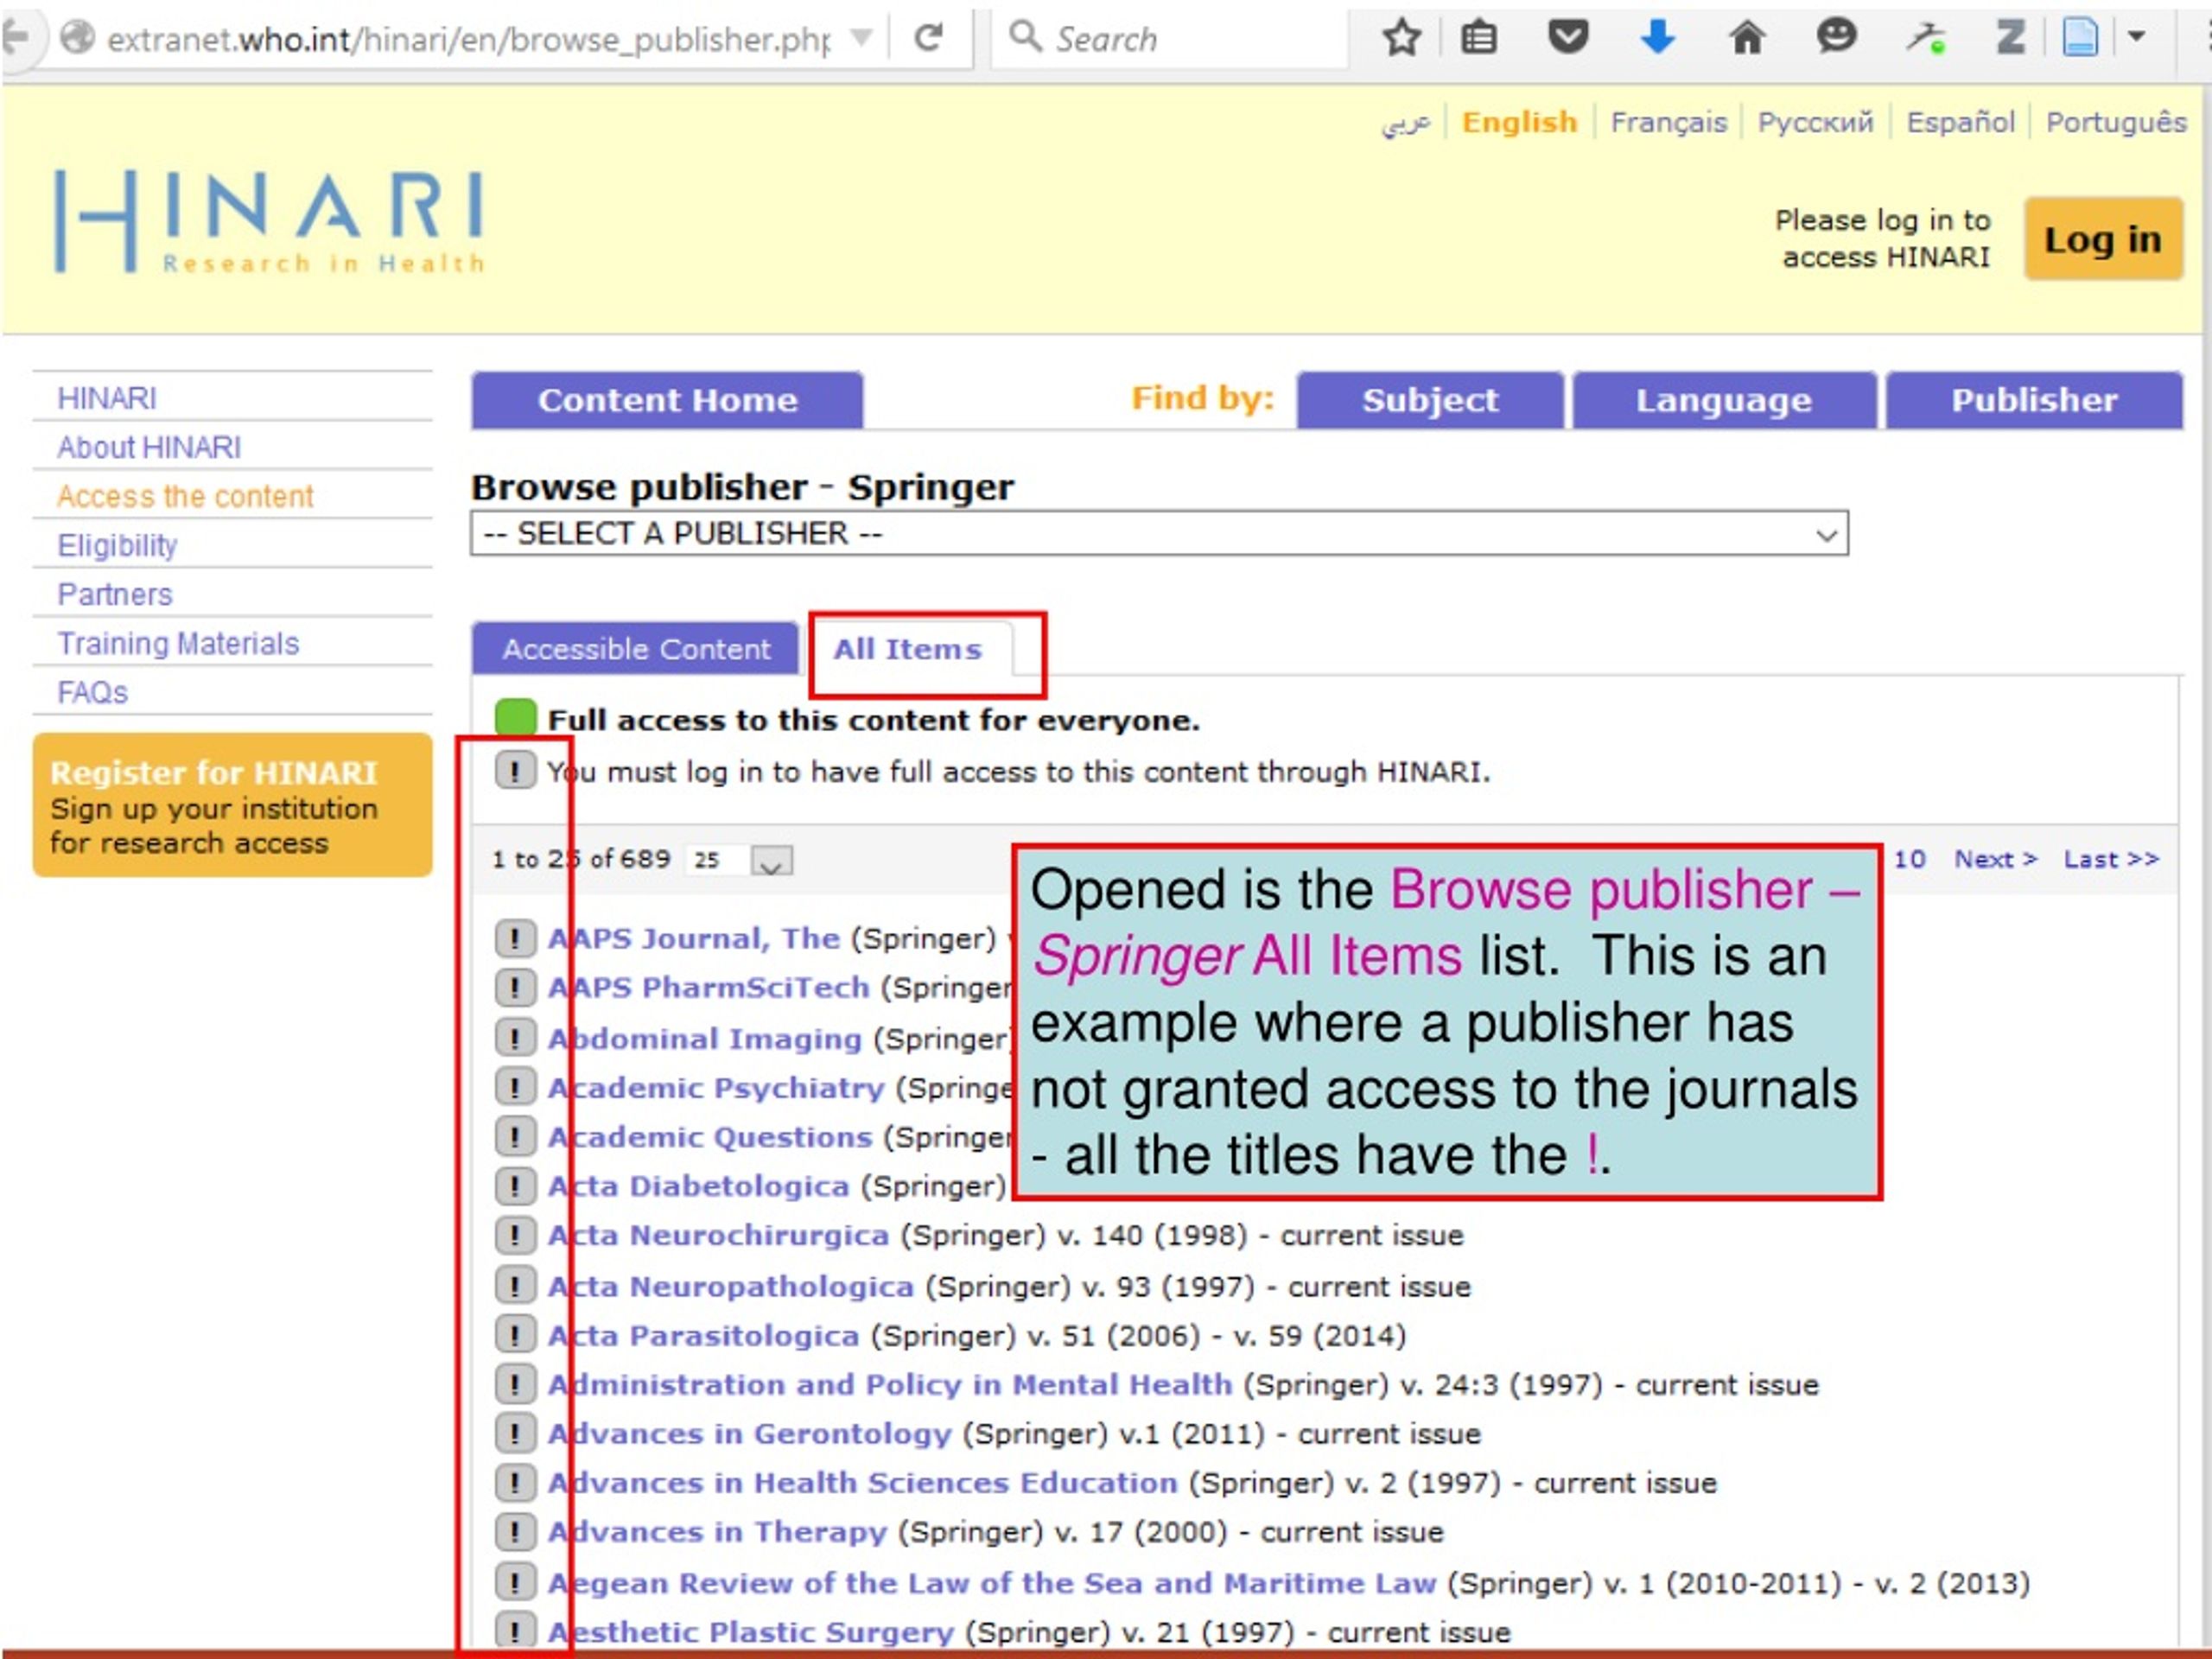The width and height of the screenshot is (2212, 1659).
Task: Click the browser address bar URL
Action: (468, 39)
